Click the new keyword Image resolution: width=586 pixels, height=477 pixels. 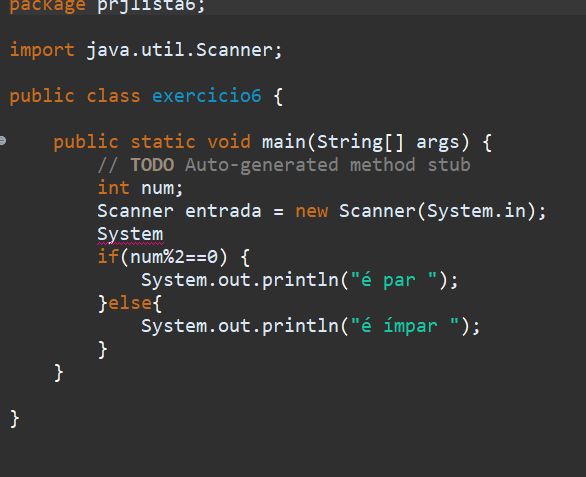pos(312,211)
